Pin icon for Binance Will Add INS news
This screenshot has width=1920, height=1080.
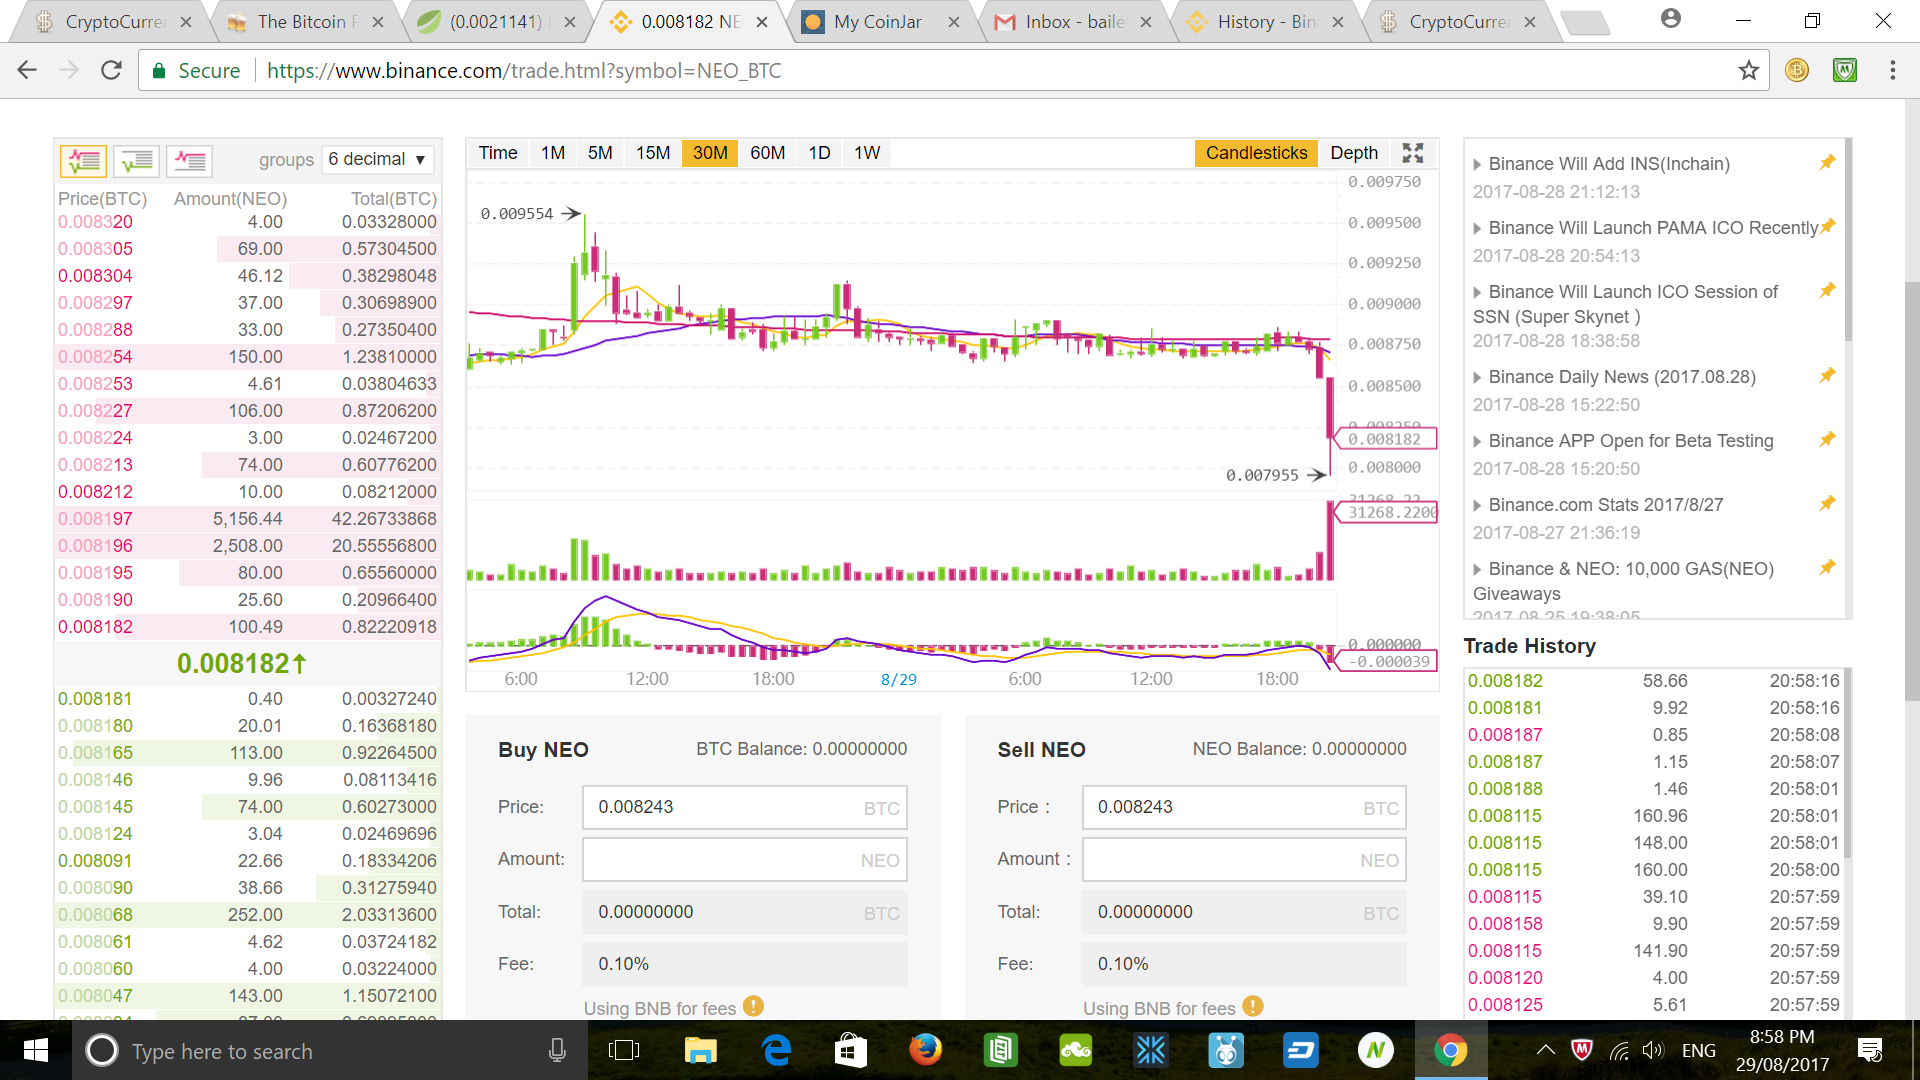[1827, 162]
